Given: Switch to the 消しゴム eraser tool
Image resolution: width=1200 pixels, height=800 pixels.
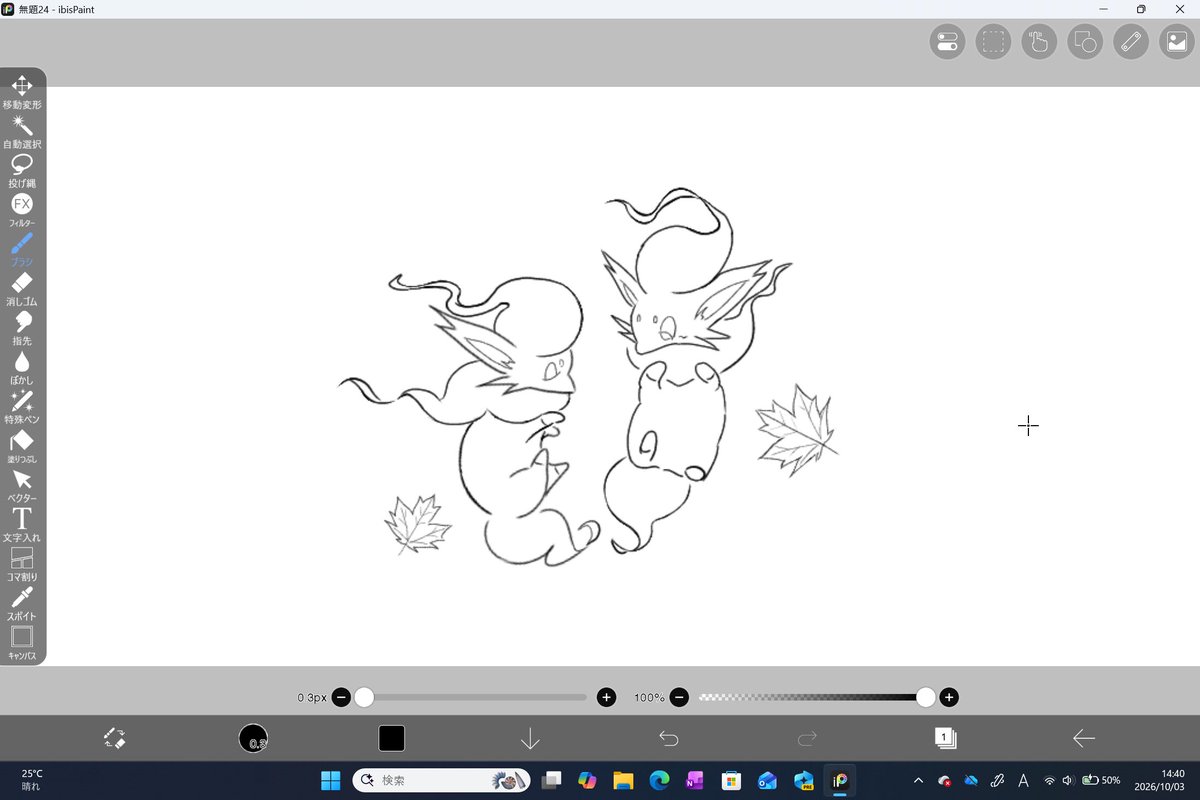Looking at the screenshot, I should (x=22, y=289).
